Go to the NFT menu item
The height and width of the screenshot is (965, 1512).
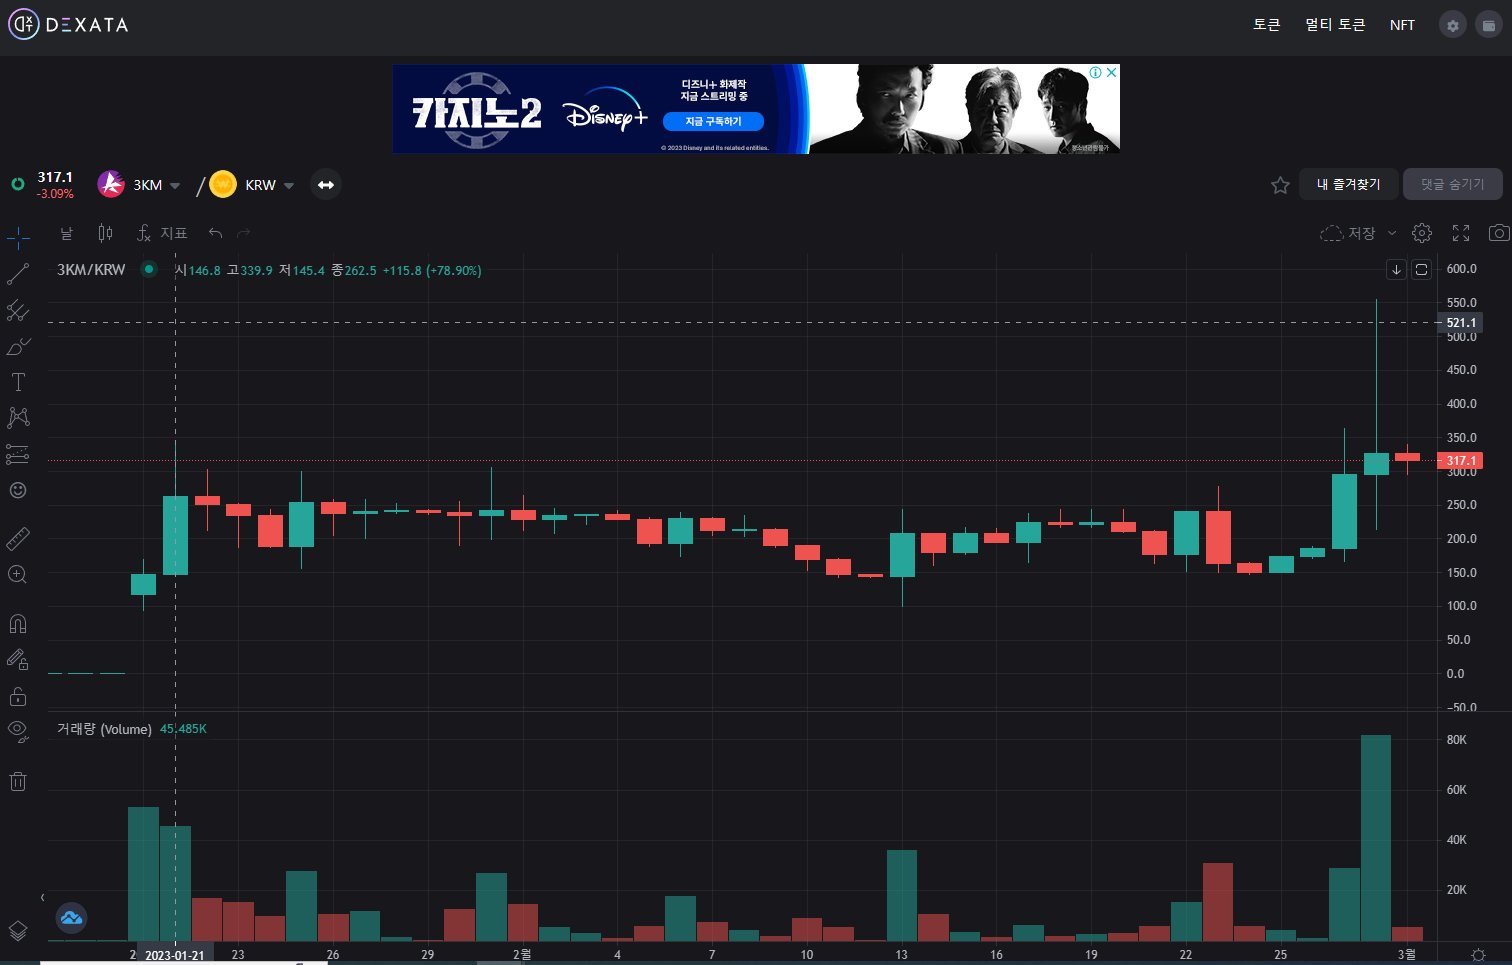pyautogui.click(x=1402, y=25)
